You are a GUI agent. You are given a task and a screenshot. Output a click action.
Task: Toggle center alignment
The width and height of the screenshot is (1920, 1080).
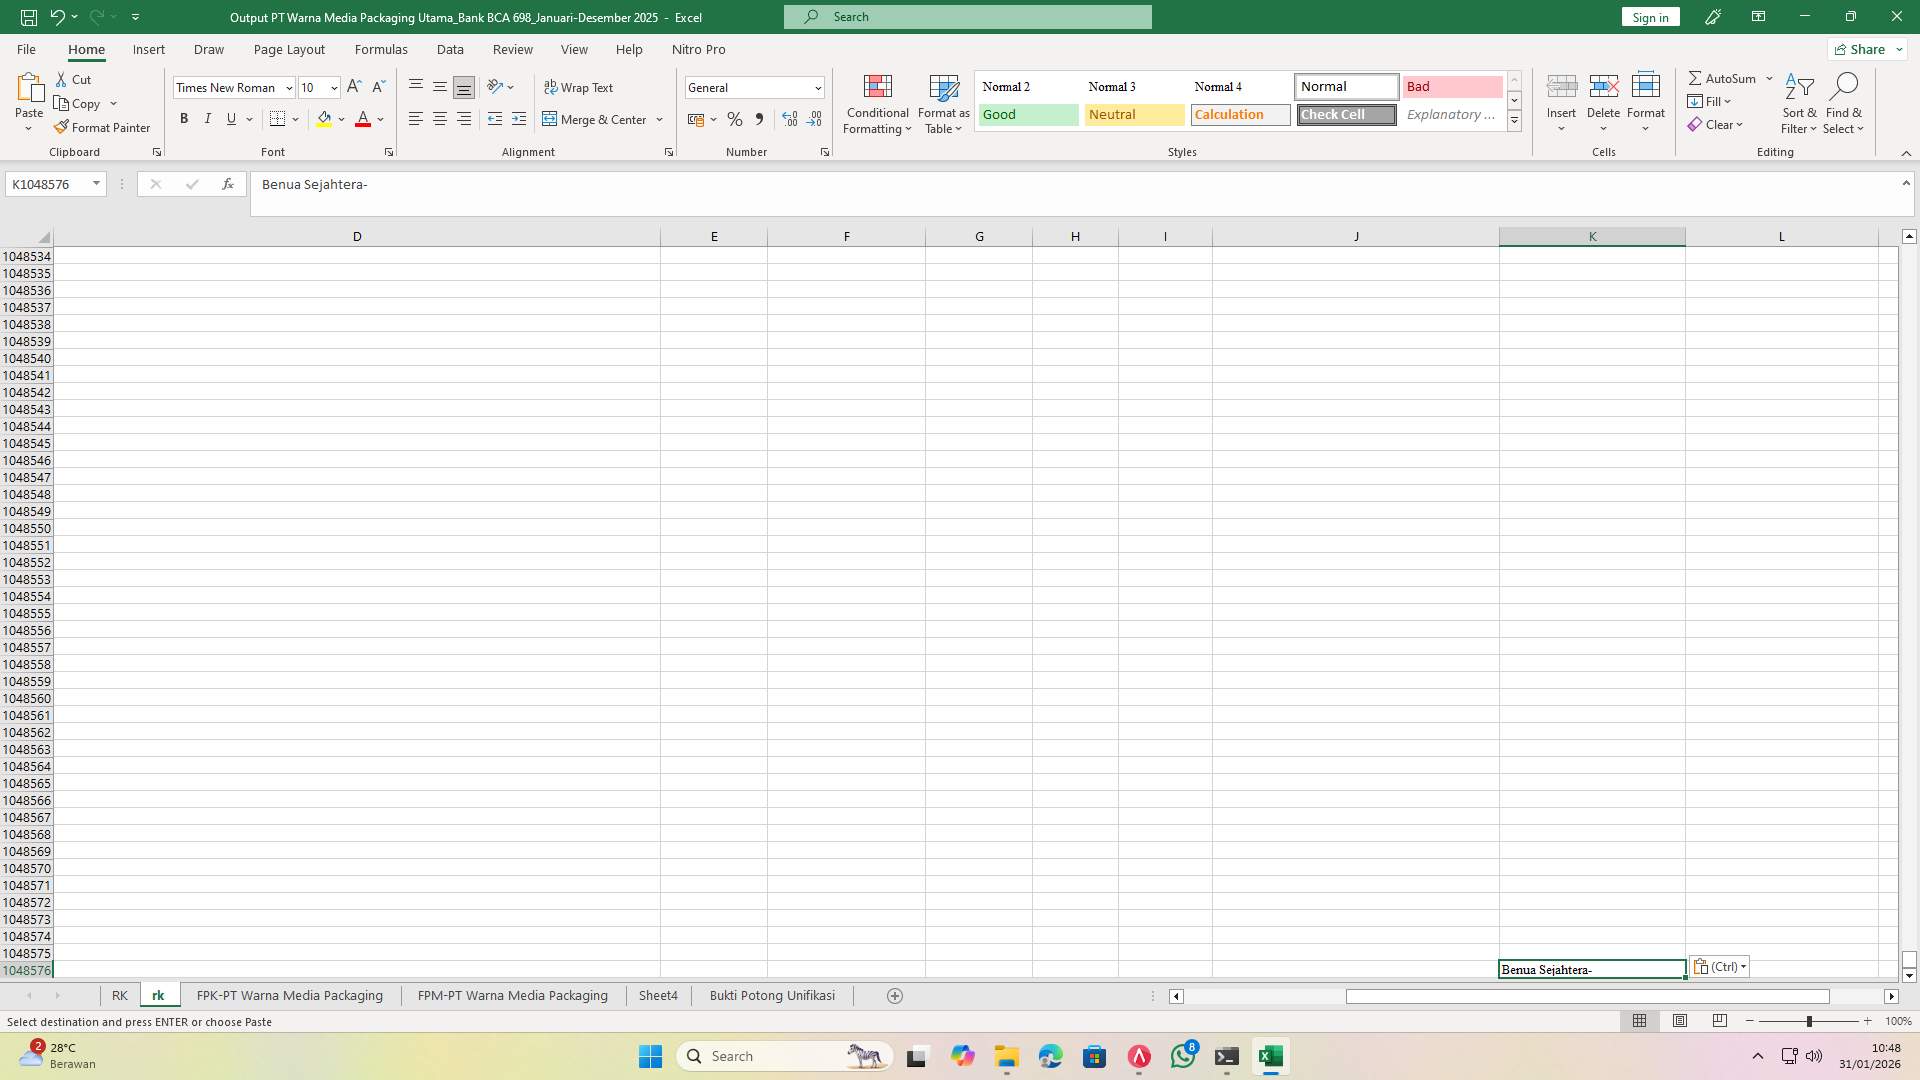pos(440,119)
